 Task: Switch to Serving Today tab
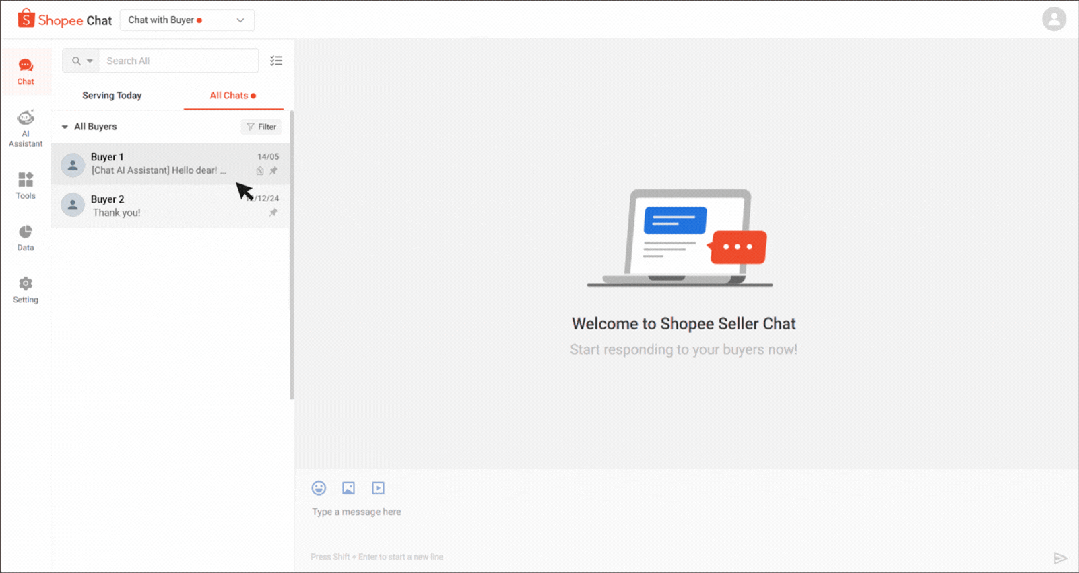click(112, 96)
